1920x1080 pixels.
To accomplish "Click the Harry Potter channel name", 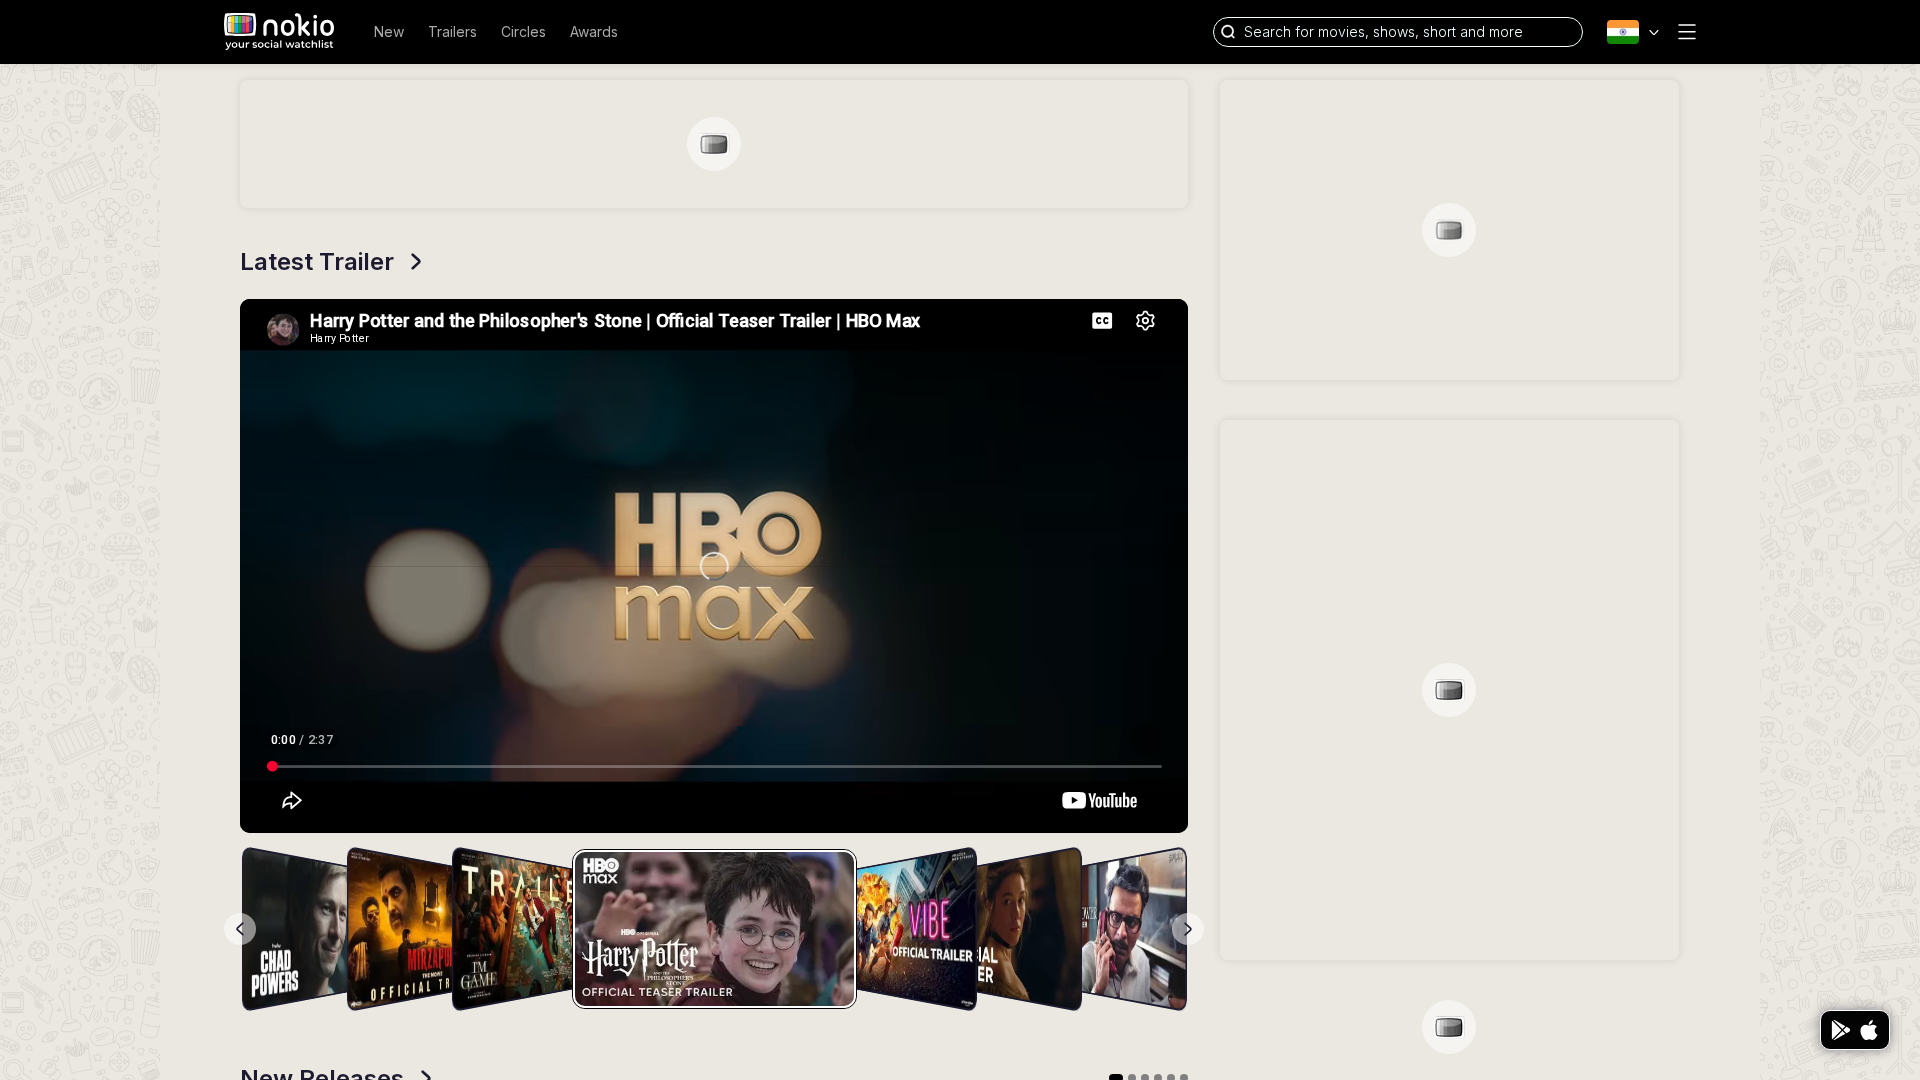I will 339,339.
